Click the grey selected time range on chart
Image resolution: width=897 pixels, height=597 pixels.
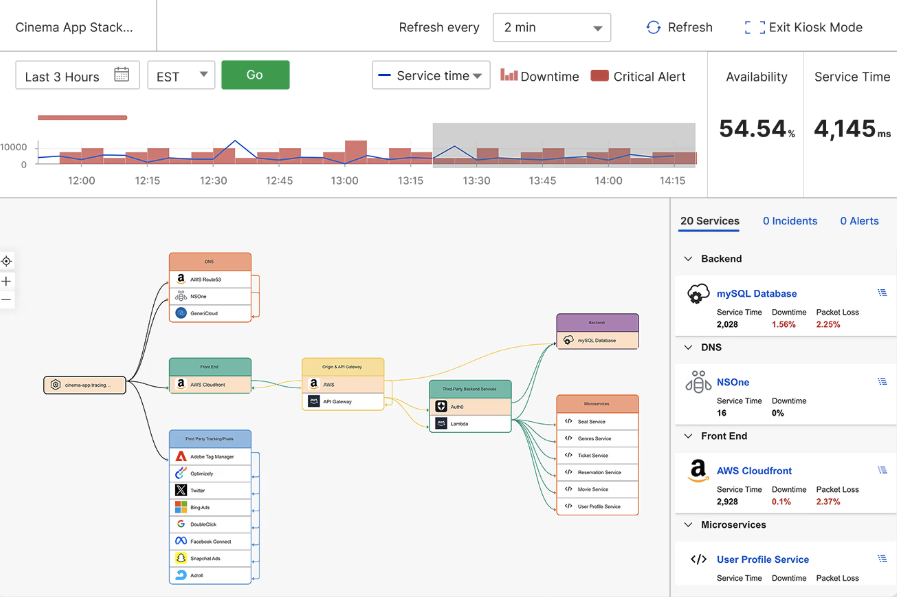point(564,145)
